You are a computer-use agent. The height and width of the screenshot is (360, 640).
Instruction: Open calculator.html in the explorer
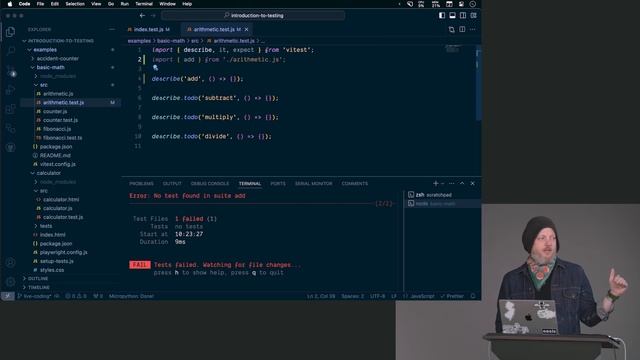point(61,200)
